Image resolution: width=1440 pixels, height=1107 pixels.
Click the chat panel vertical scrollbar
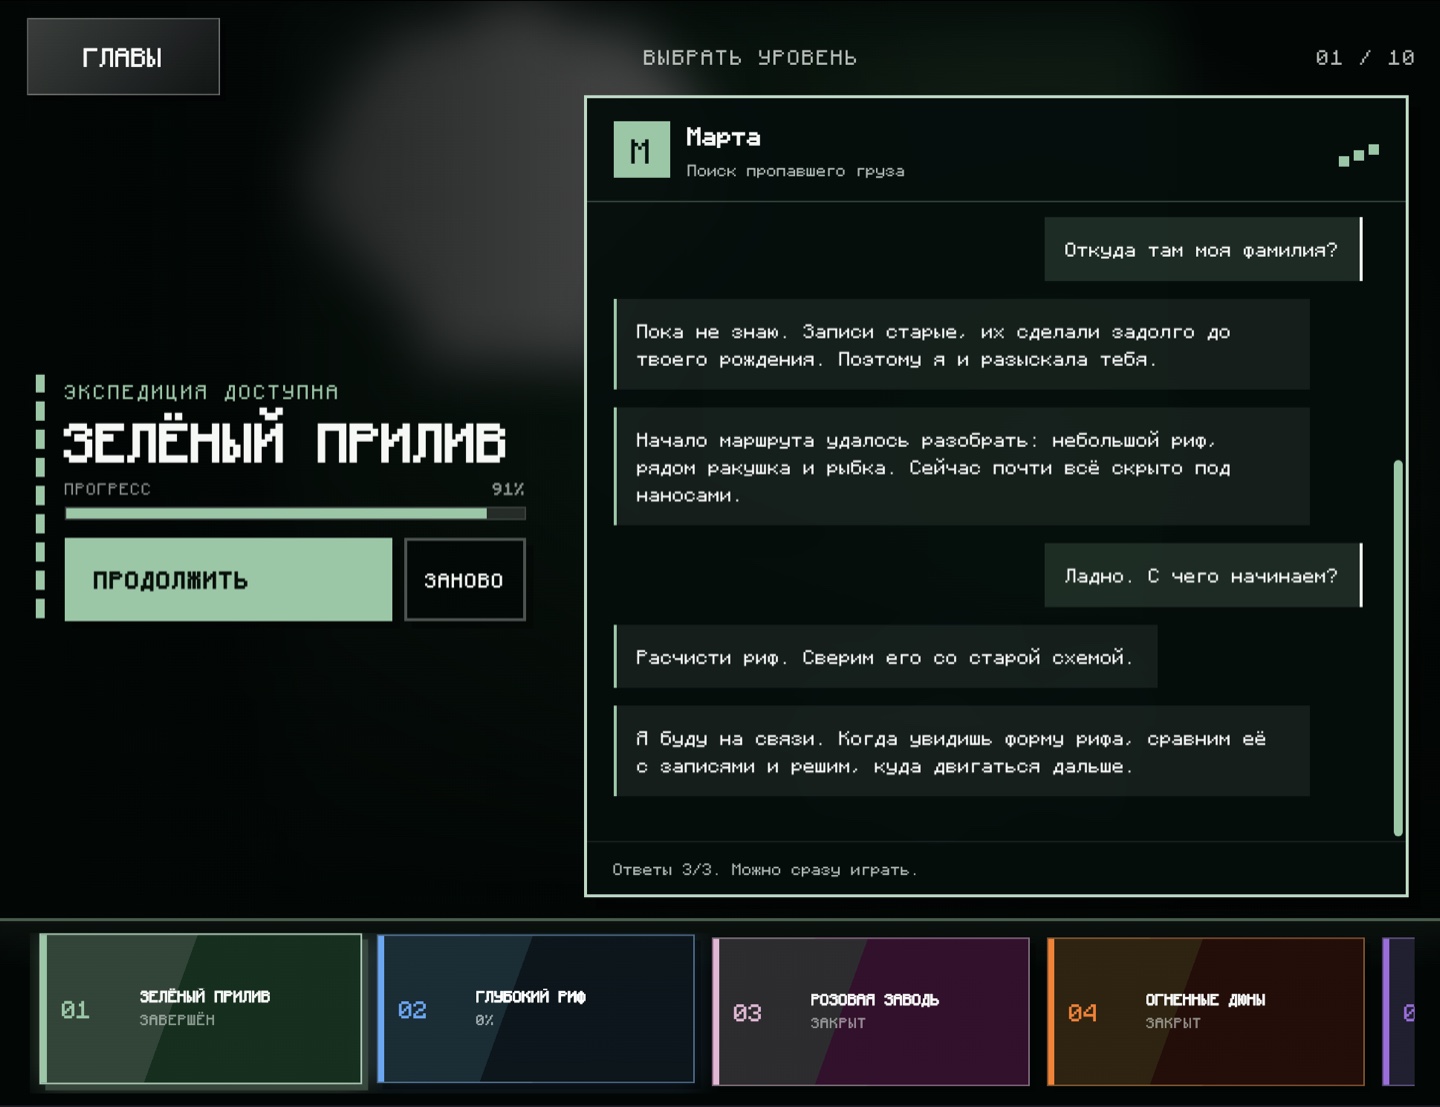[1398, 648]
